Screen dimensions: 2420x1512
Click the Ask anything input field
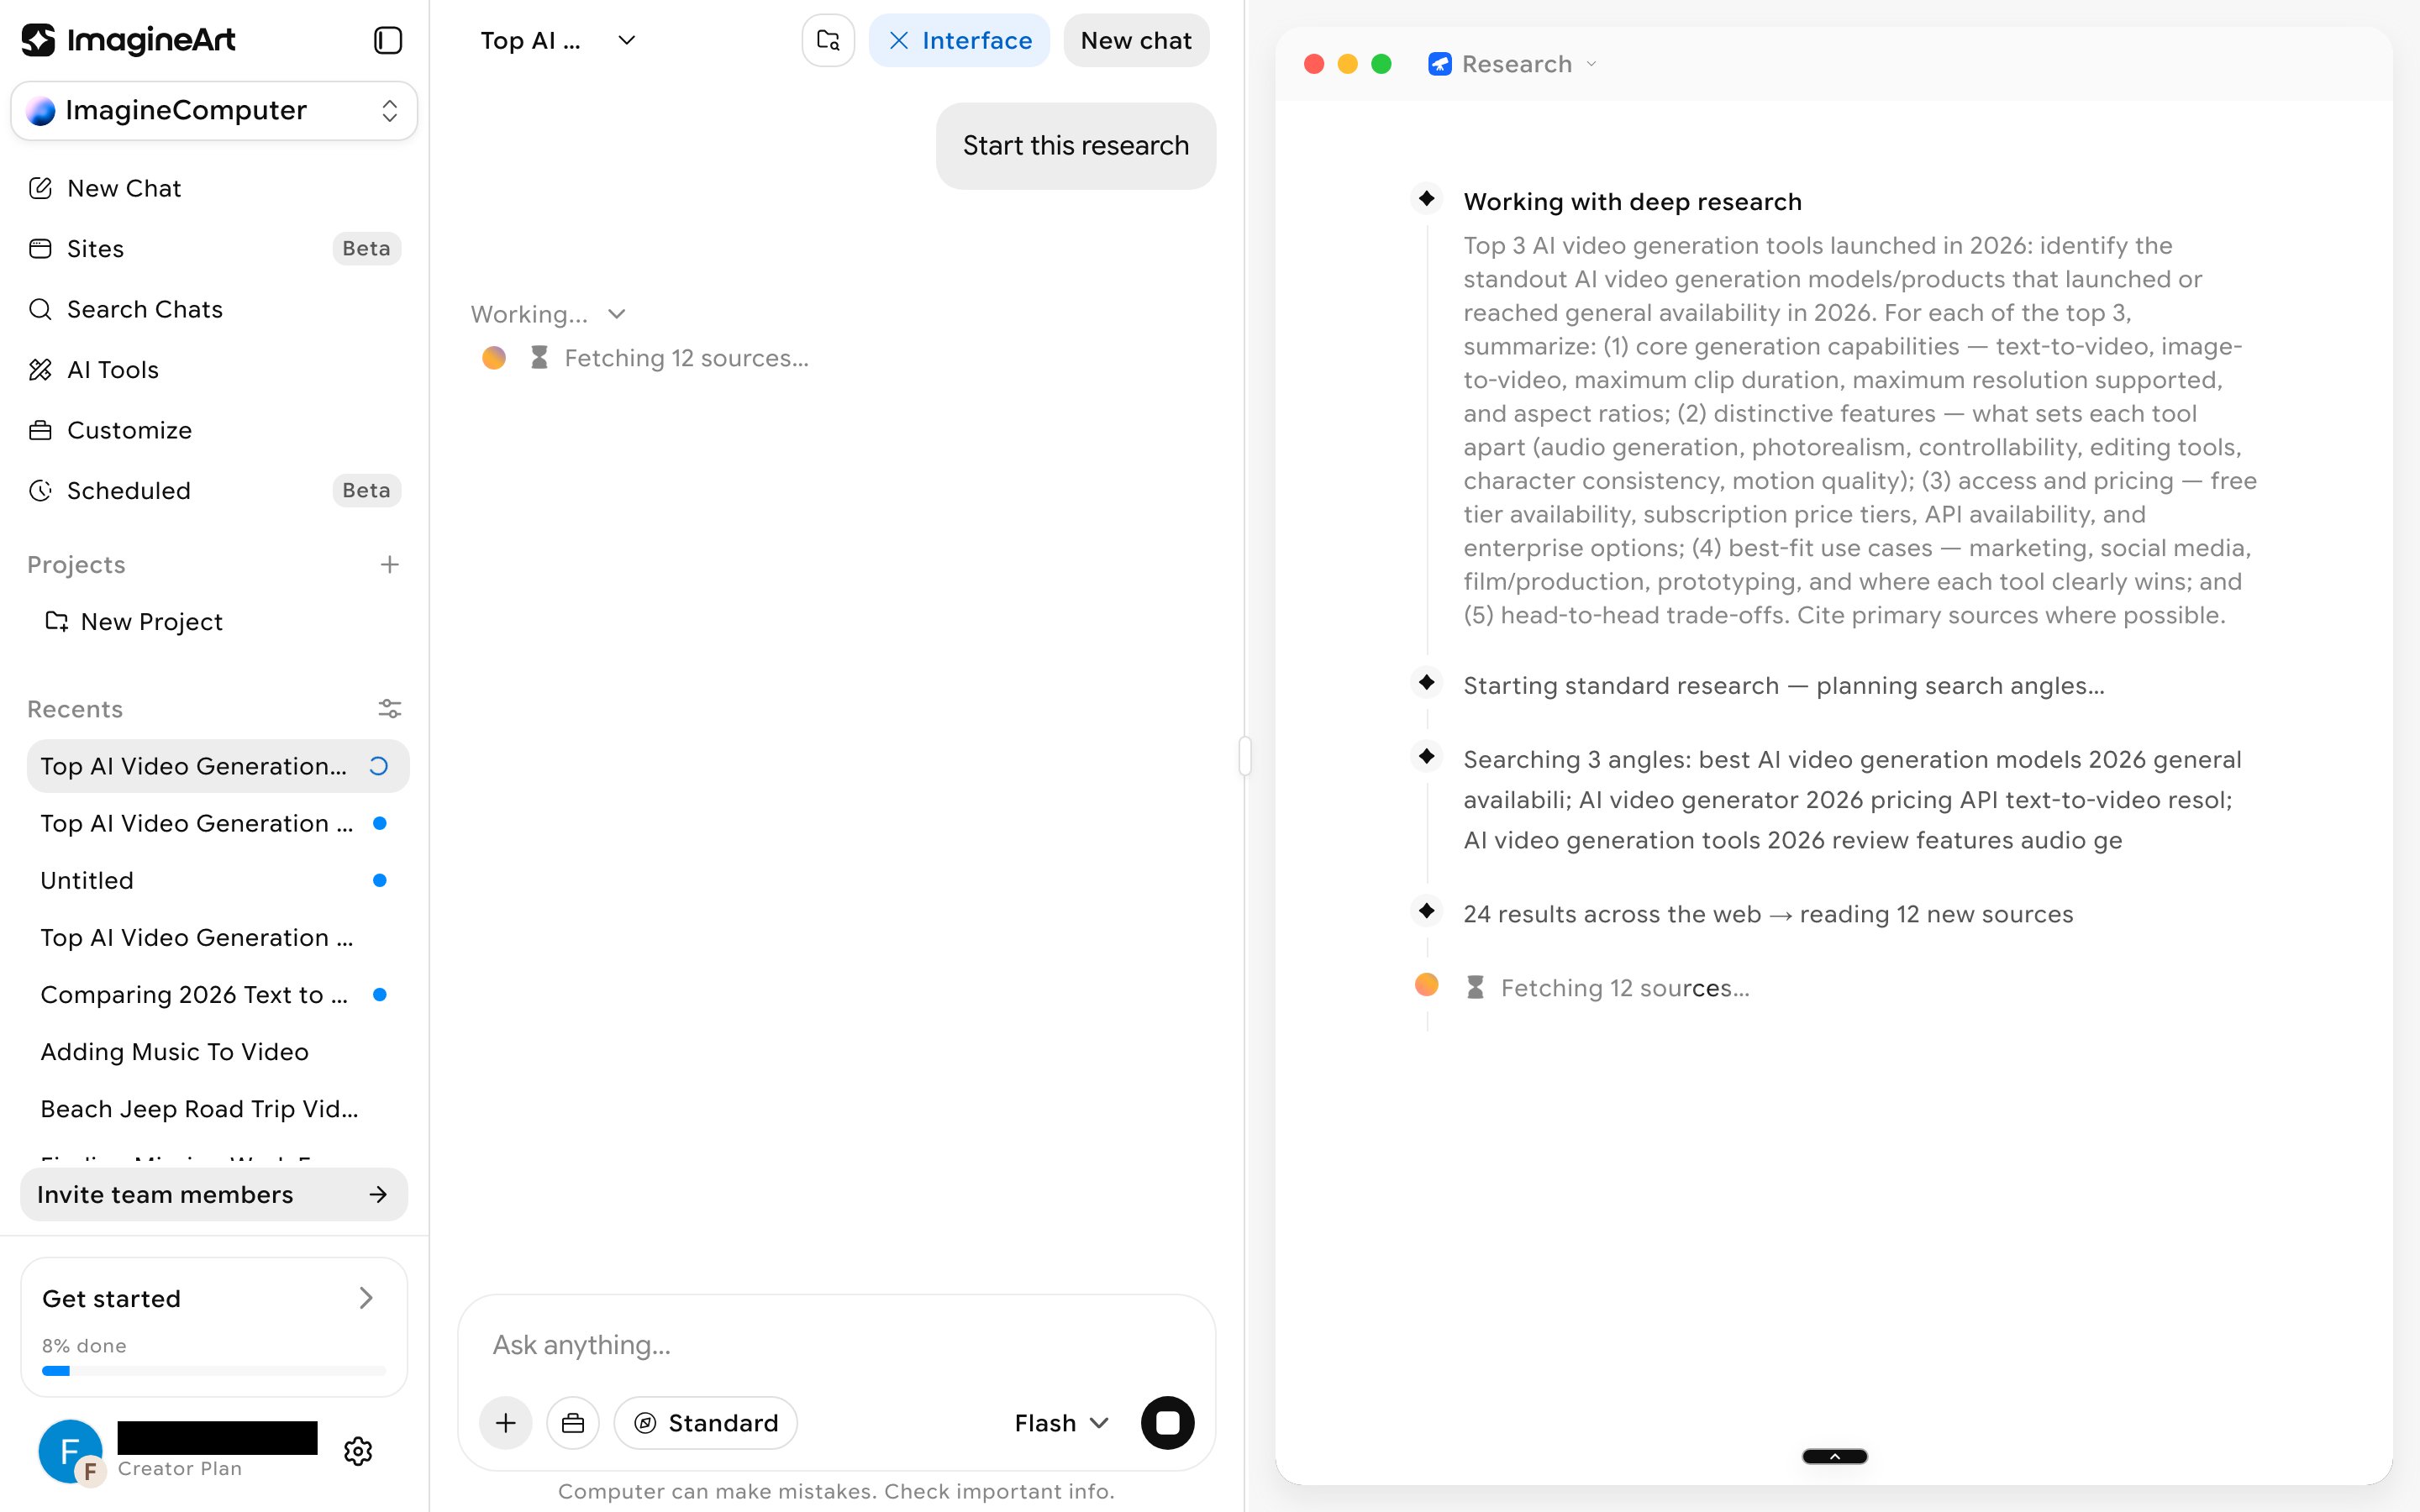pos(836,1345)
